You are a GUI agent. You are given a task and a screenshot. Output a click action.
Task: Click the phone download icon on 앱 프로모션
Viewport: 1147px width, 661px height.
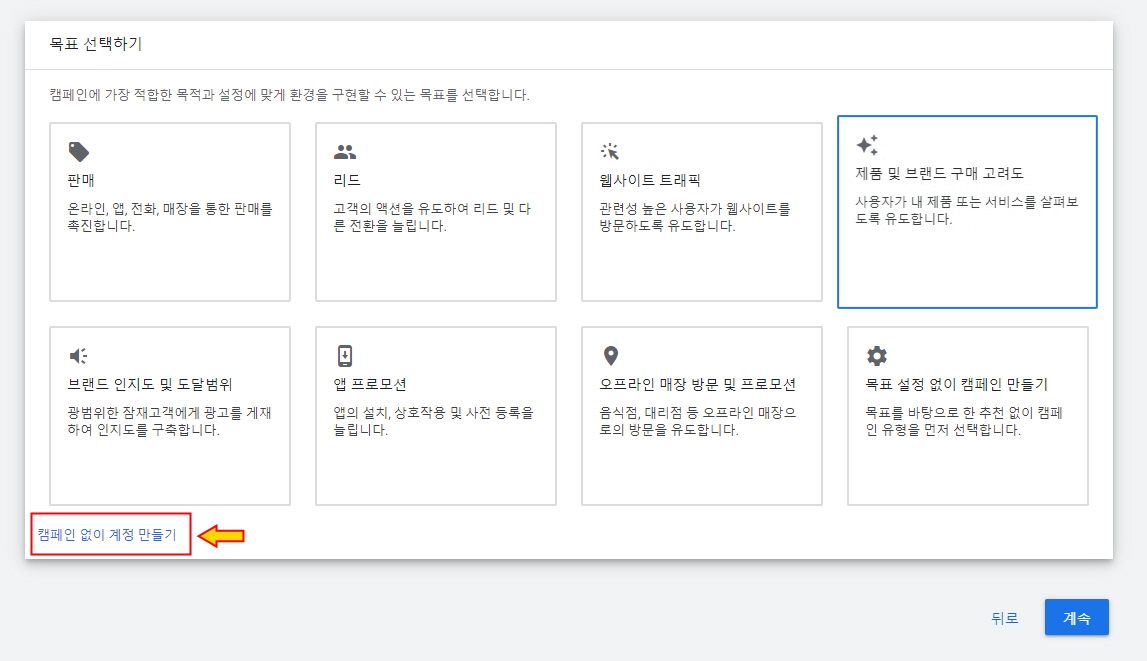(345, 355)
